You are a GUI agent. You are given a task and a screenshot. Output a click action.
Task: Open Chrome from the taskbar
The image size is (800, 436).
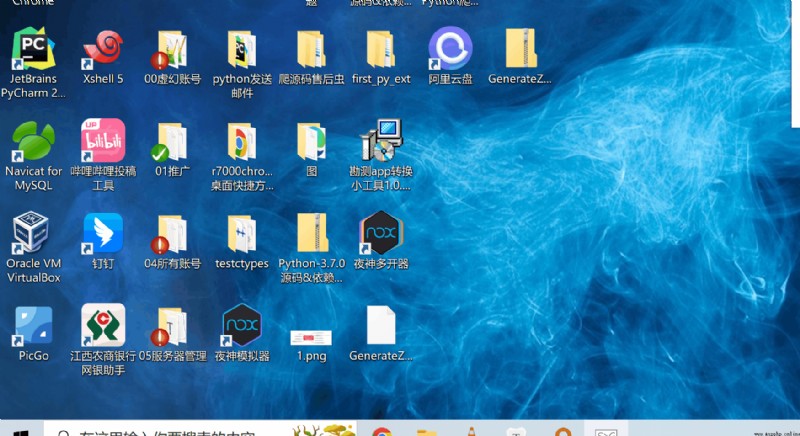point(382,431)
